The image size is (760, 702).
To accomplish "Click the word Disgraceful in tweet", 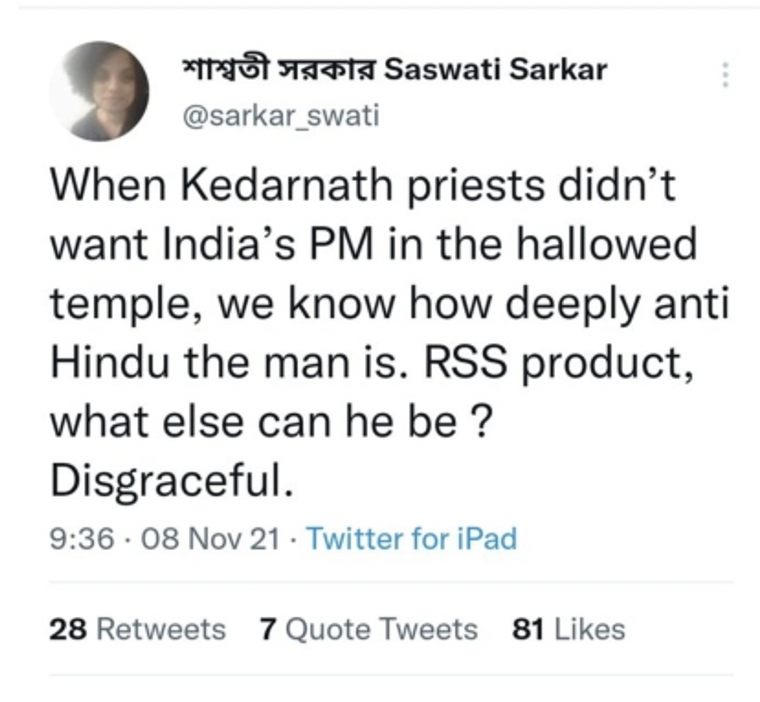I will 172,483.
